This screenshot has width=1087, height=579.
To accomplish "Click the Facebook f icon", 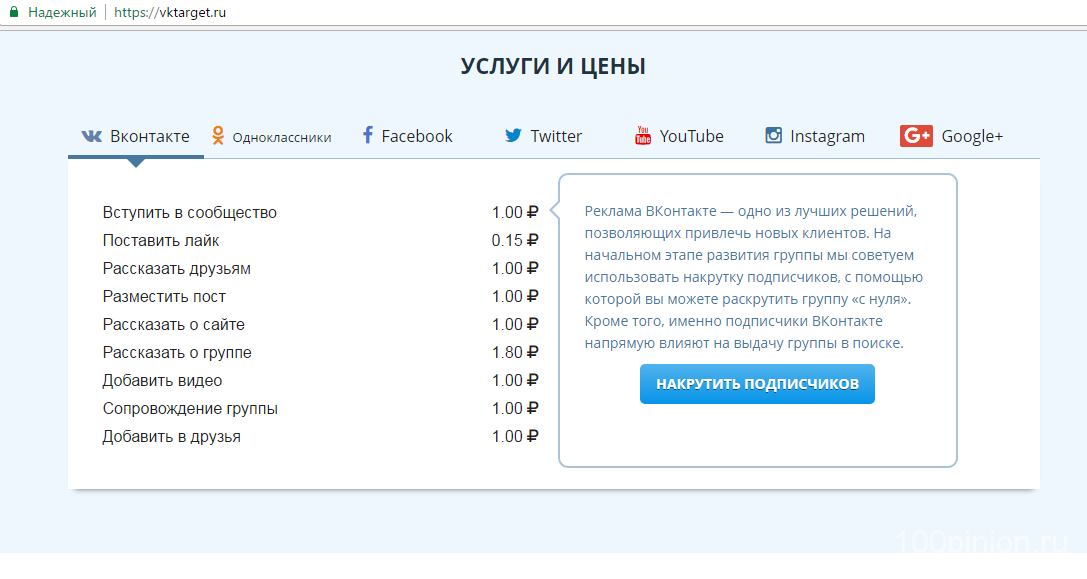I will pyautogui.click(x=367, y=135).
